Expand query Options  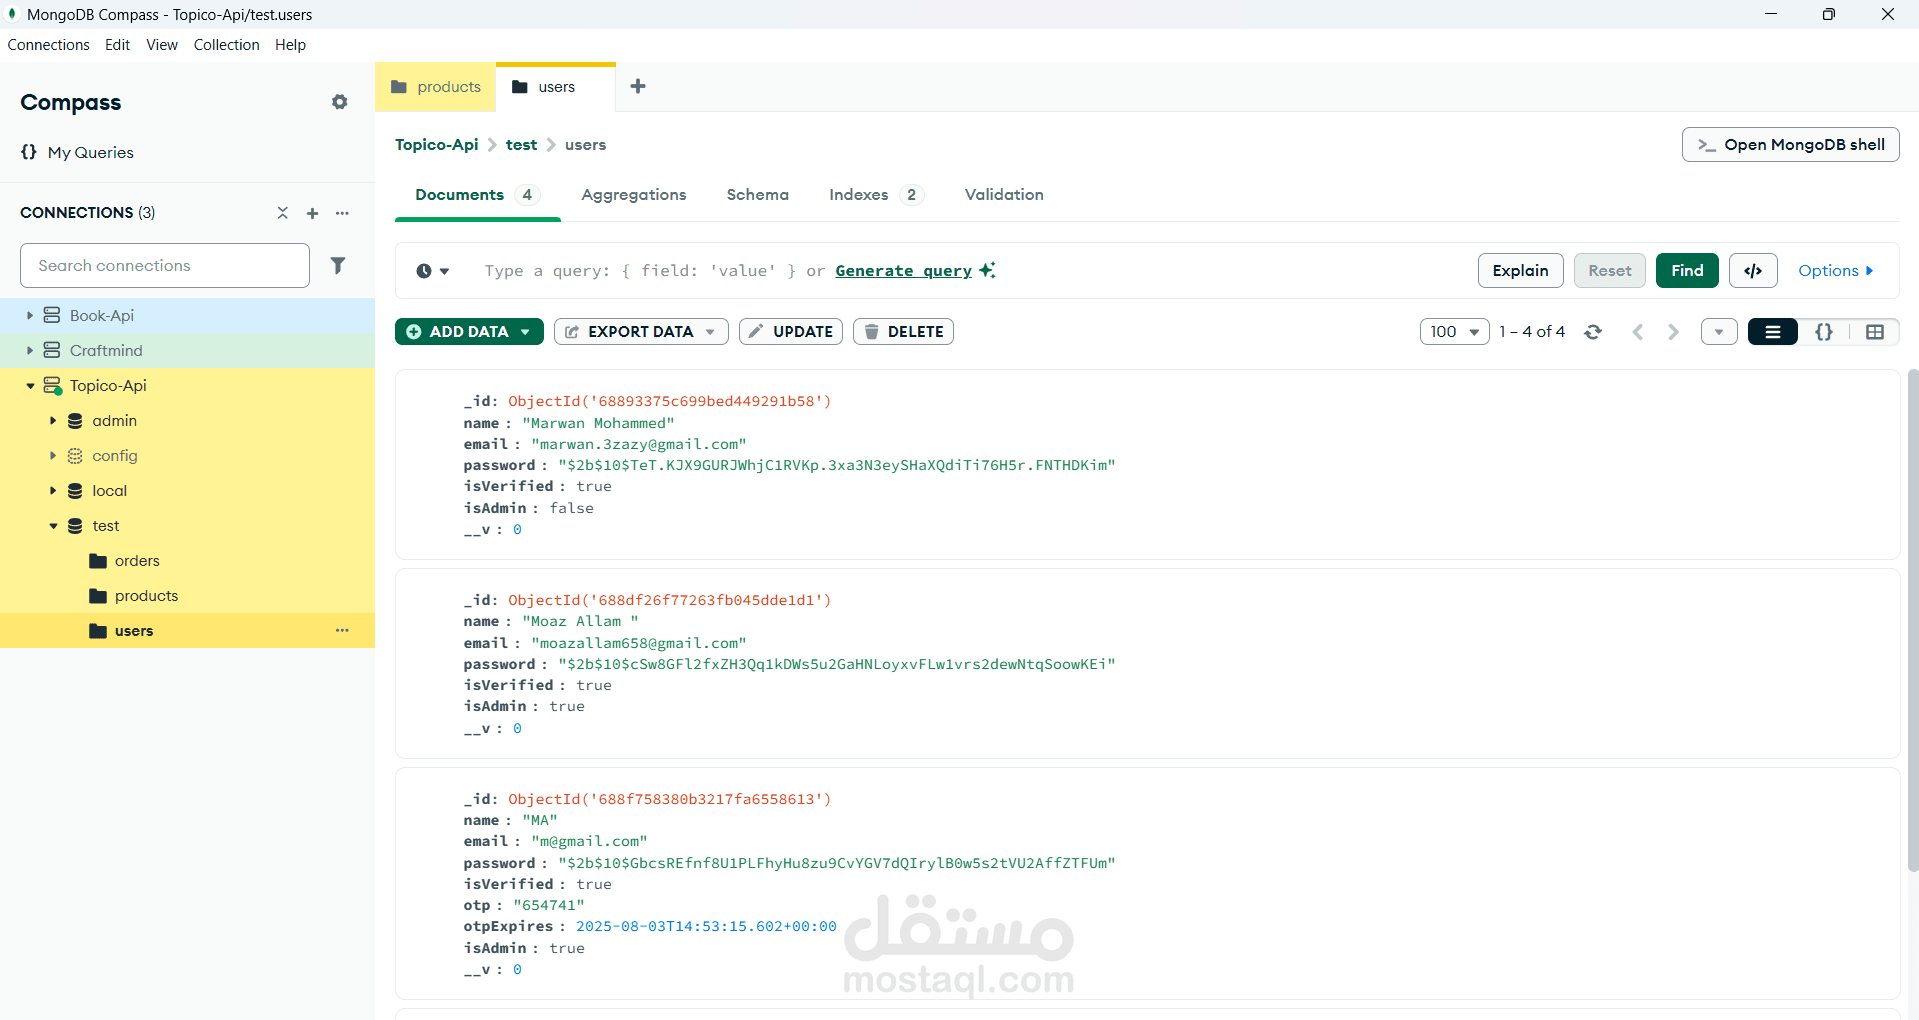click(x=1836, y=270)
